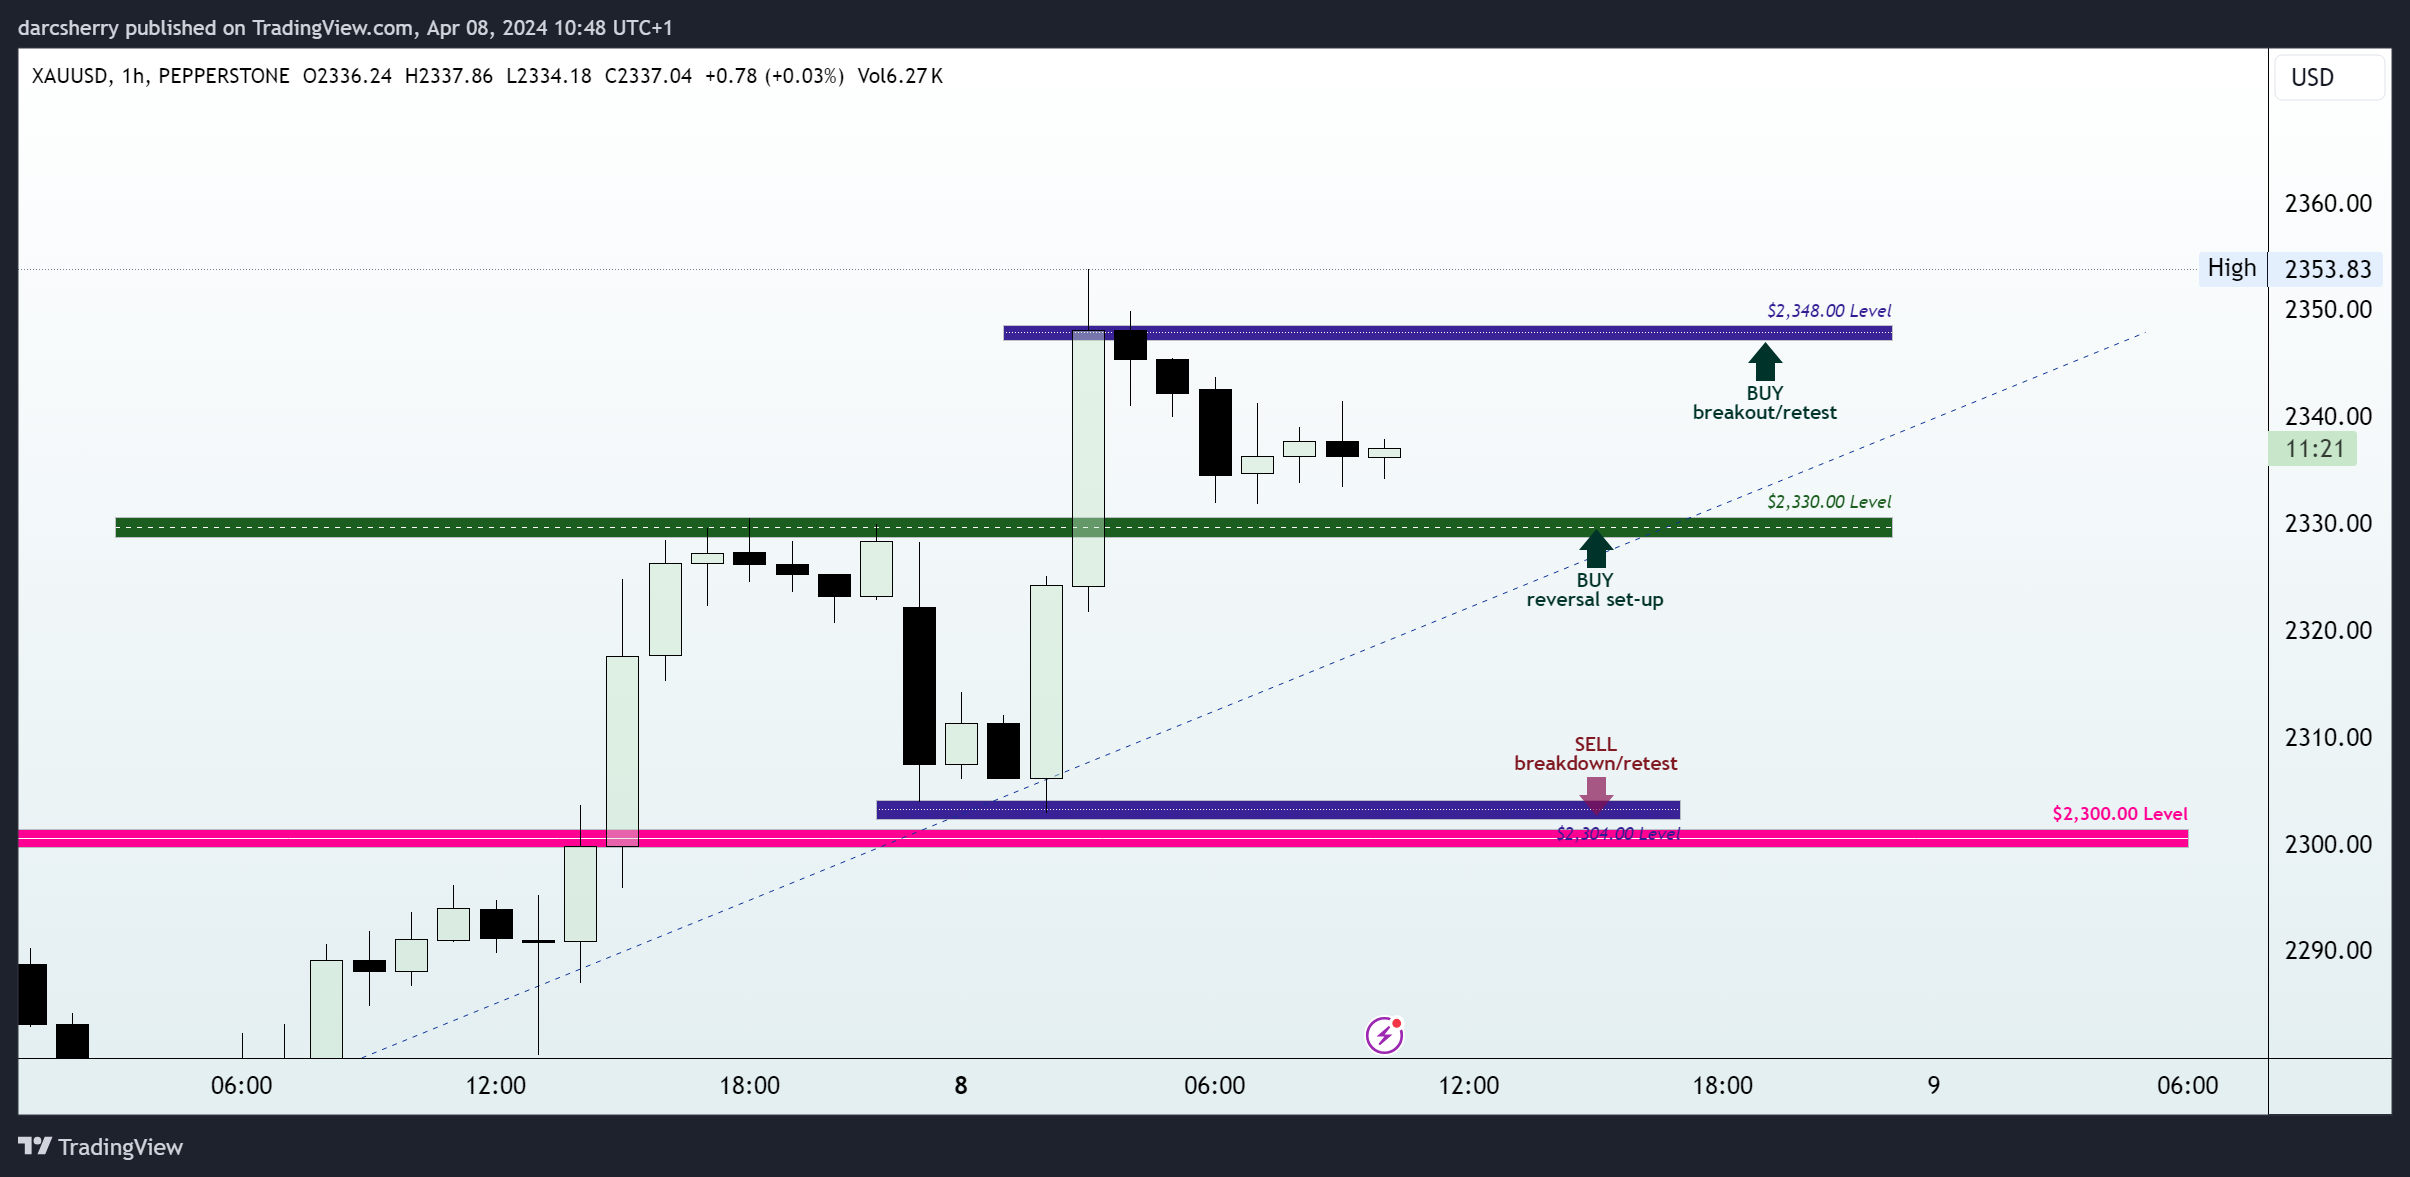
Task: Select the BUY reversal set-up annotation text
Action: (1595, 590)
